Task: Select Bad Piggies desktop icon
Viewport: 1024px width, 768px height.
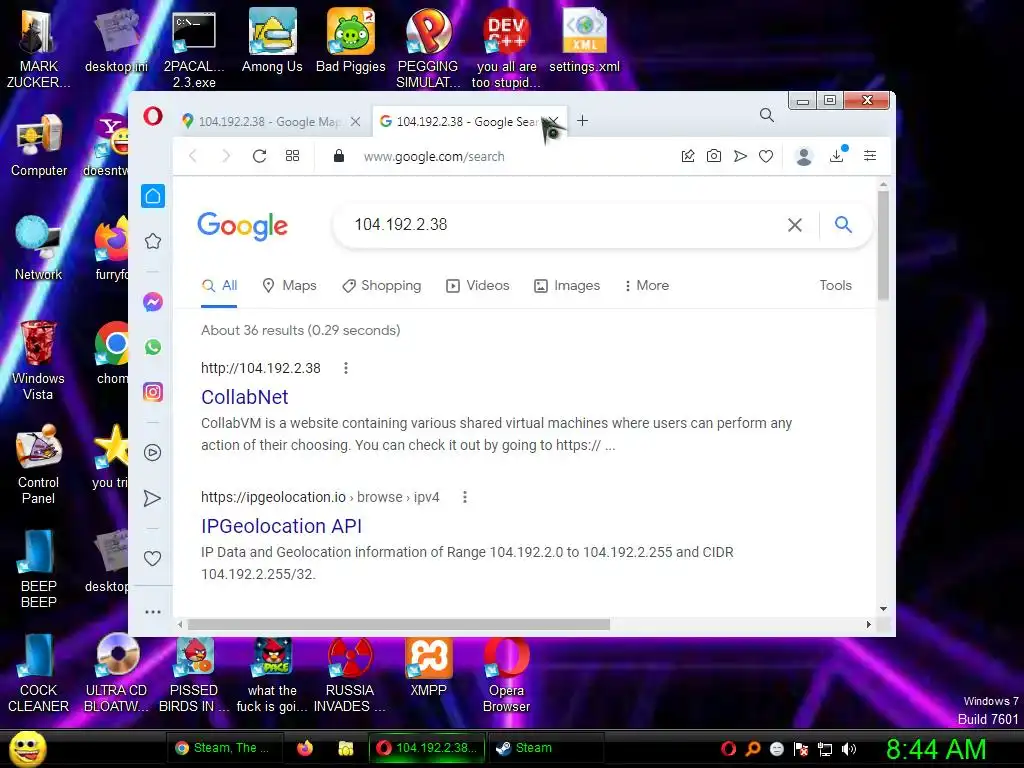Action: 351,40
